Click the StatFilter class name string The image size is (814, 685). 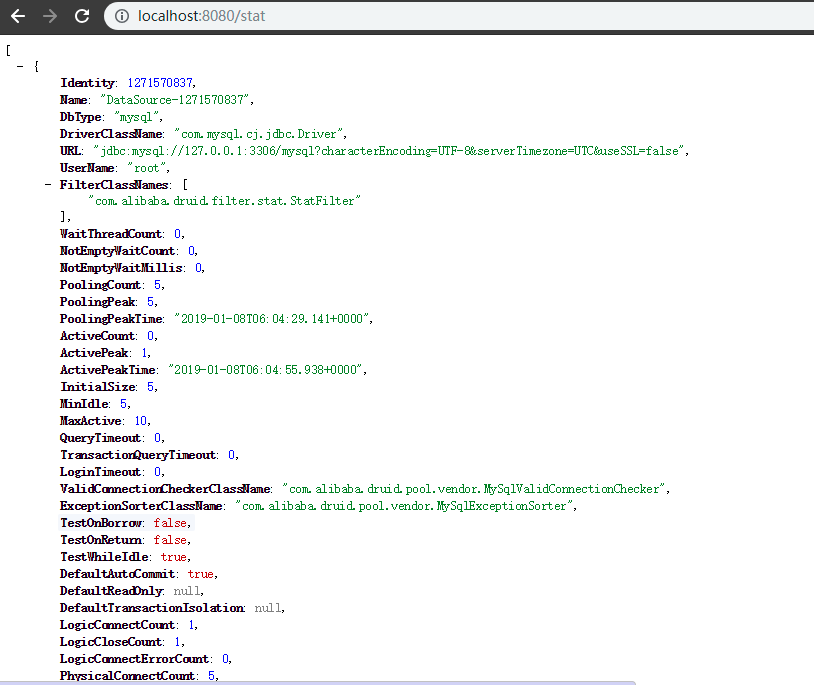tap(224, 201)
